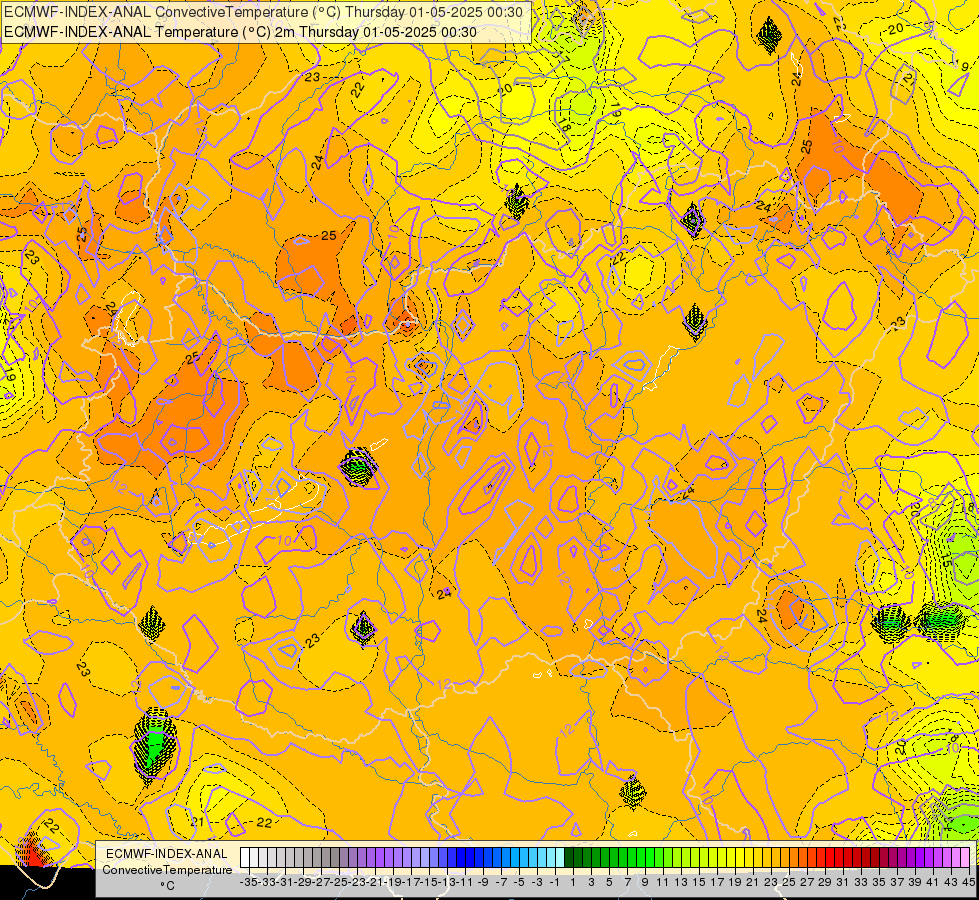Click legend scale value 29

point(825,882)
